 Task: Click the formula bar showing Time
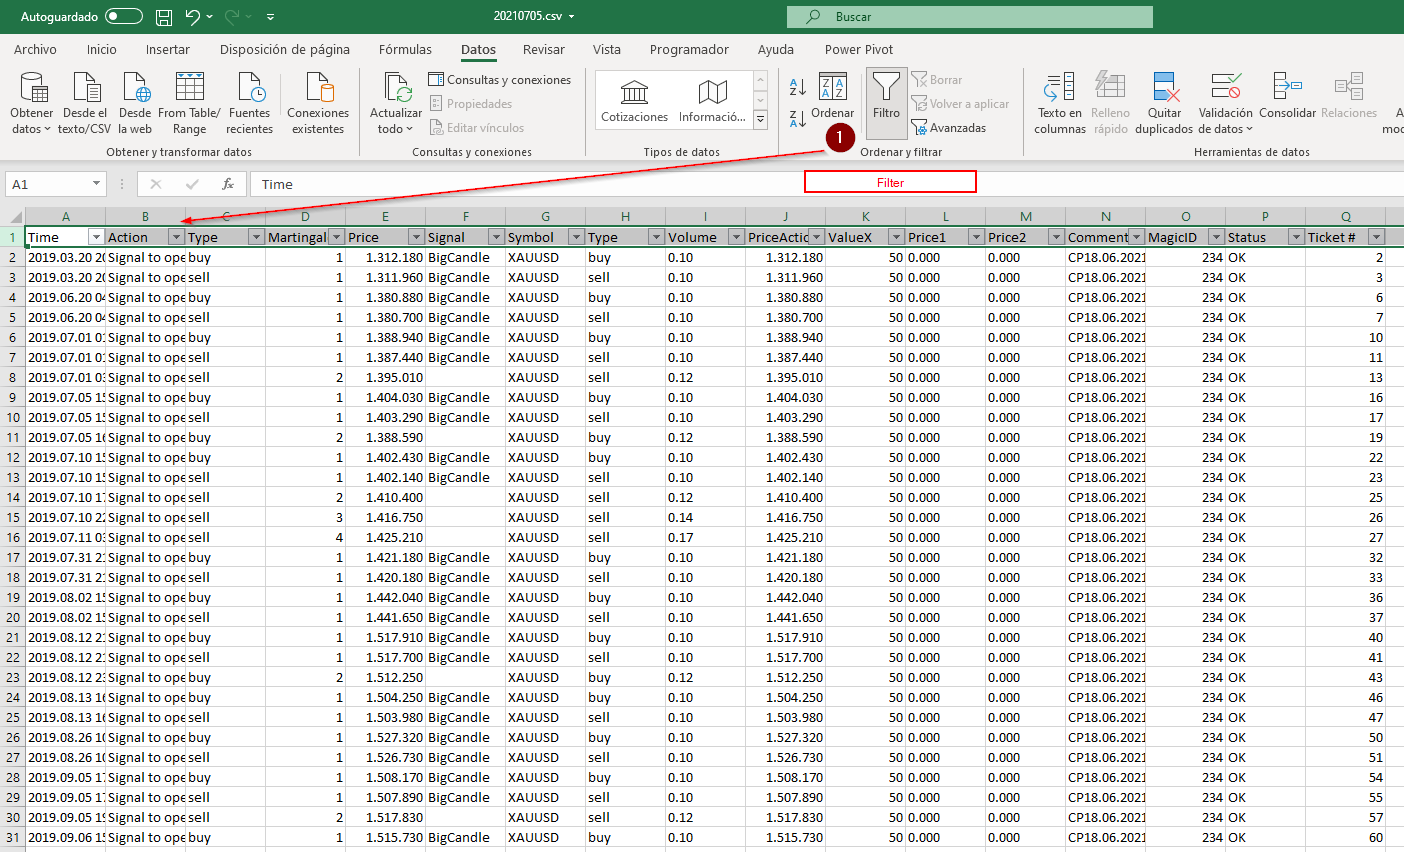click(x=826, y=184)
